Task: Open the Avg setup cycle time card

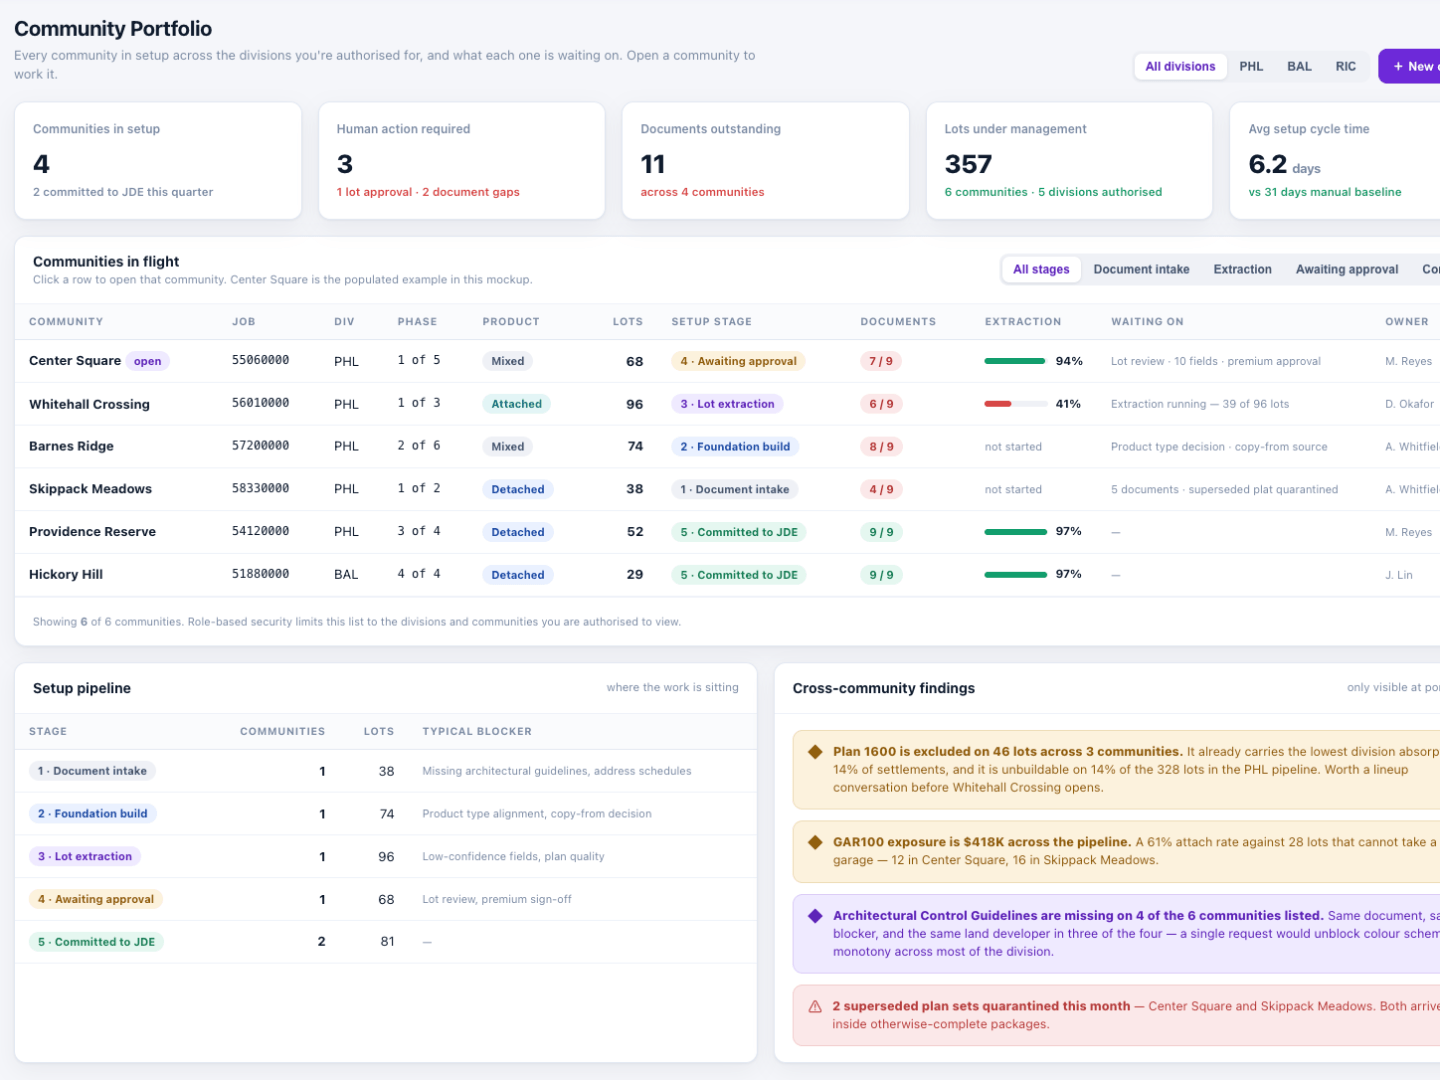Action: [x=1336, y=161]
